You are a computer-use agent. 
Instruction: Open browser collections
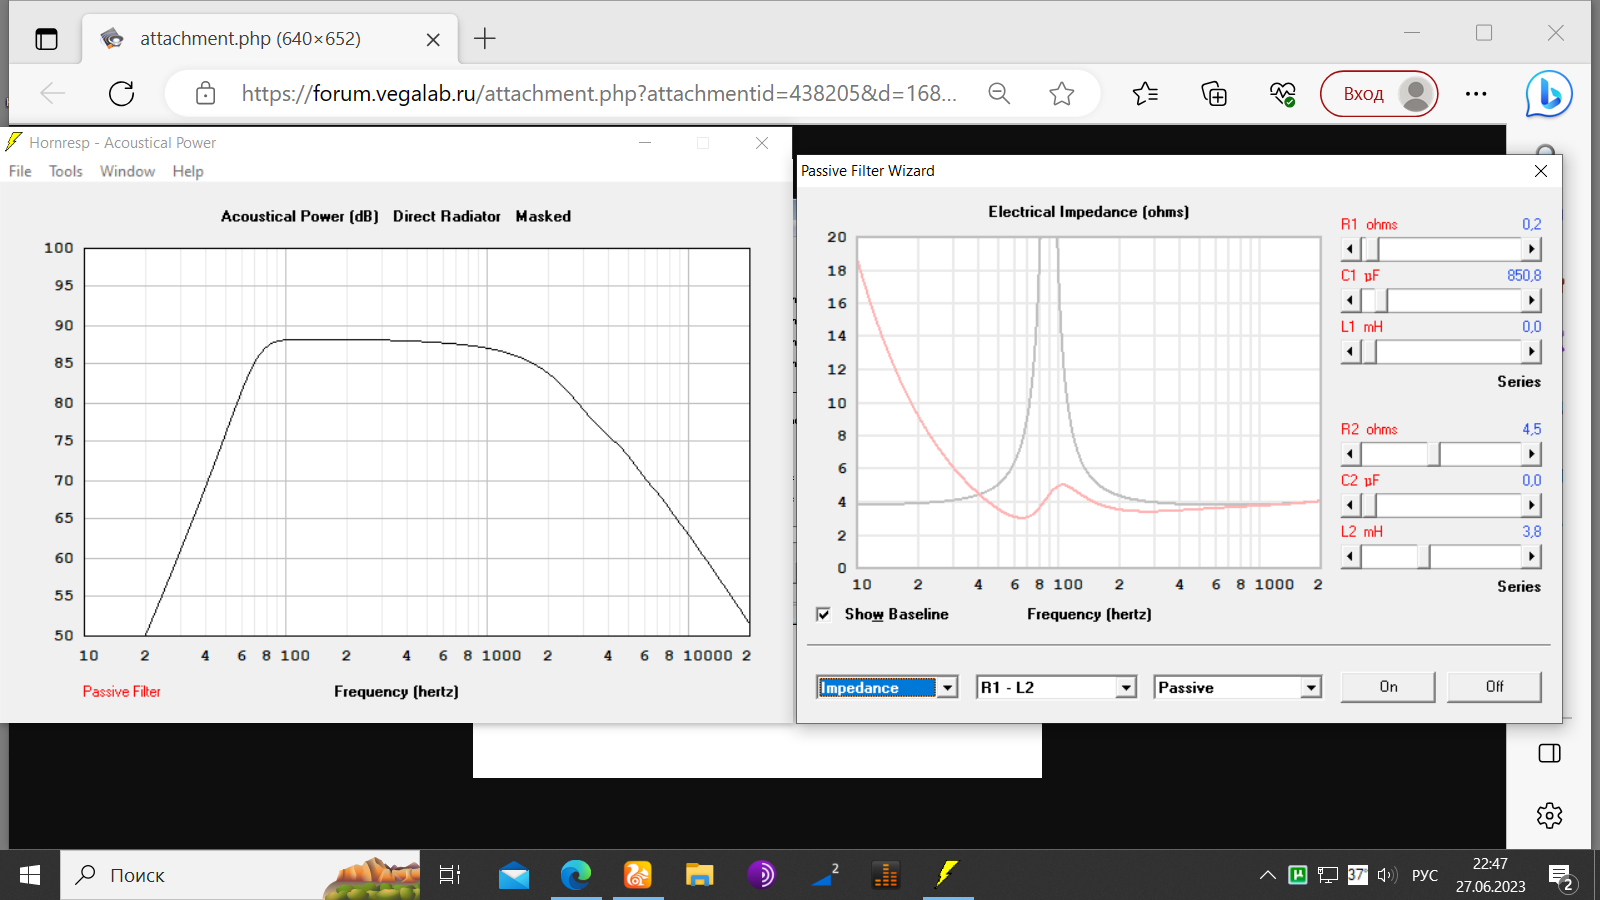[x=1214, y=94]
